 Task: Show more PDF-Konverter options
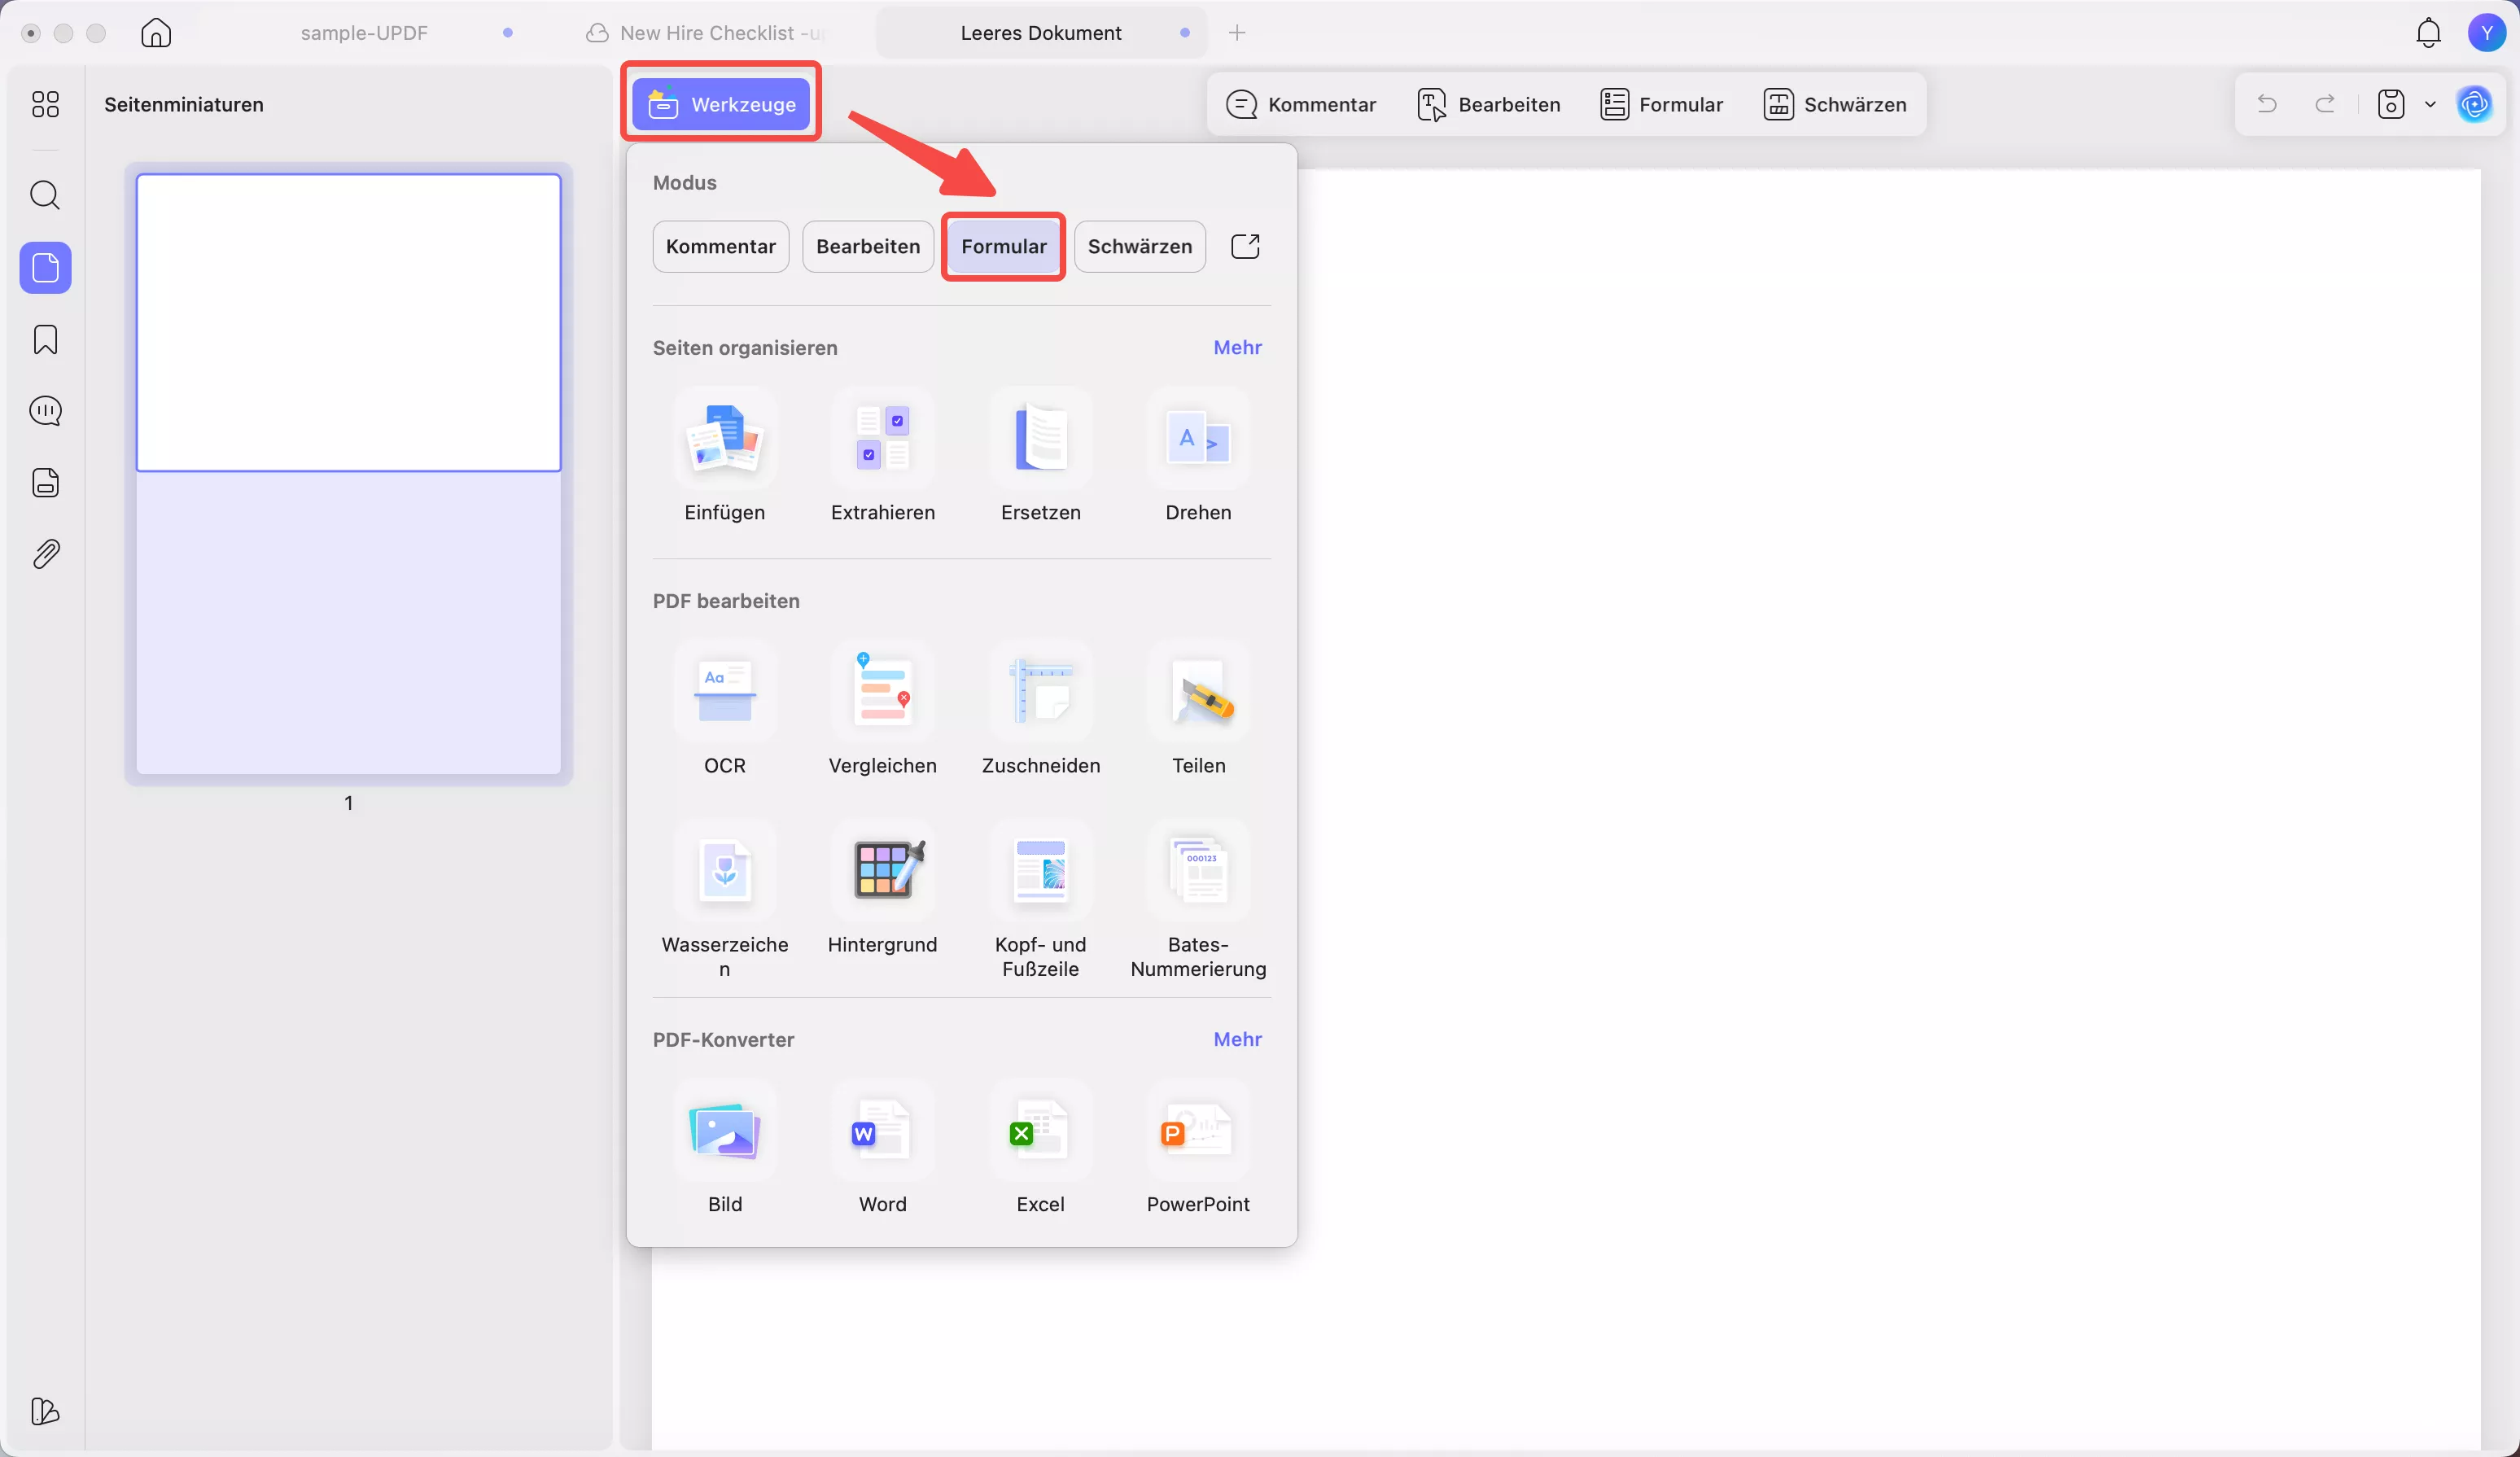click(1237, 1039)
